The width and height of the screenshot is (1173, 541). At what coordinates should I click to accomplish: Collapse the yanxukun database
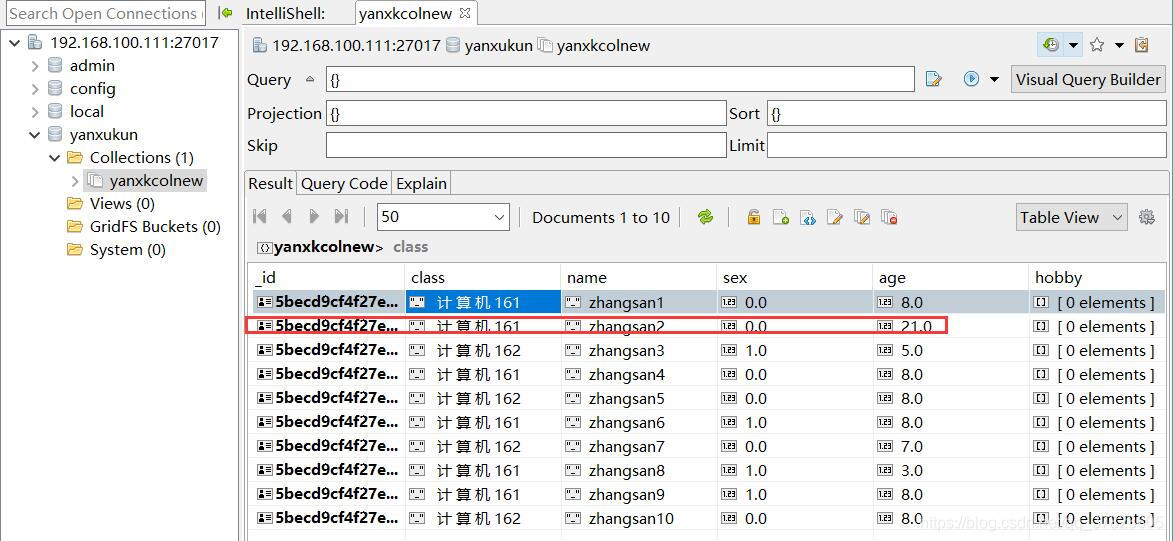click(x=34, y=135)
